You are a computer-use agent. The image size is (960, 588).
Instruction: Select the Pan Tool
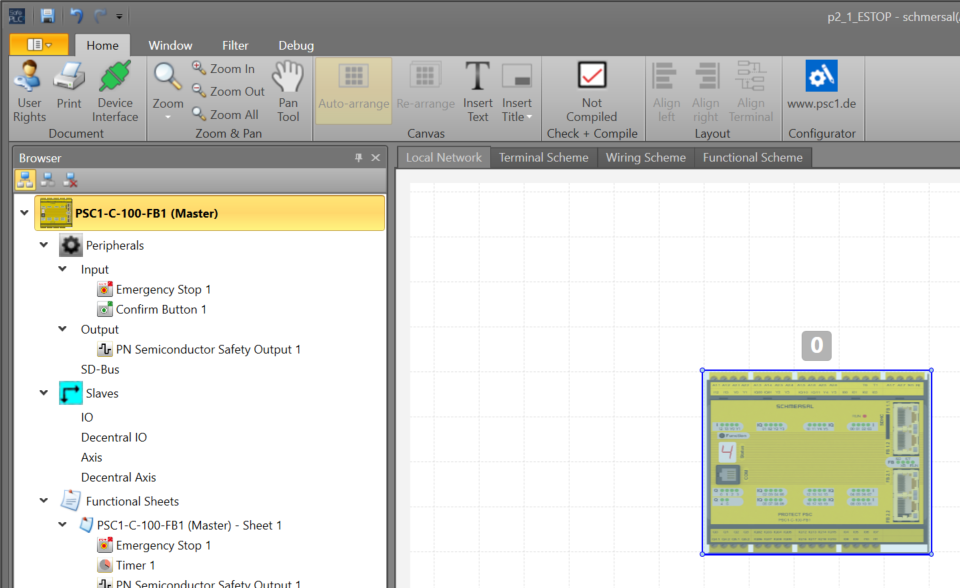[x=288, y=92]
